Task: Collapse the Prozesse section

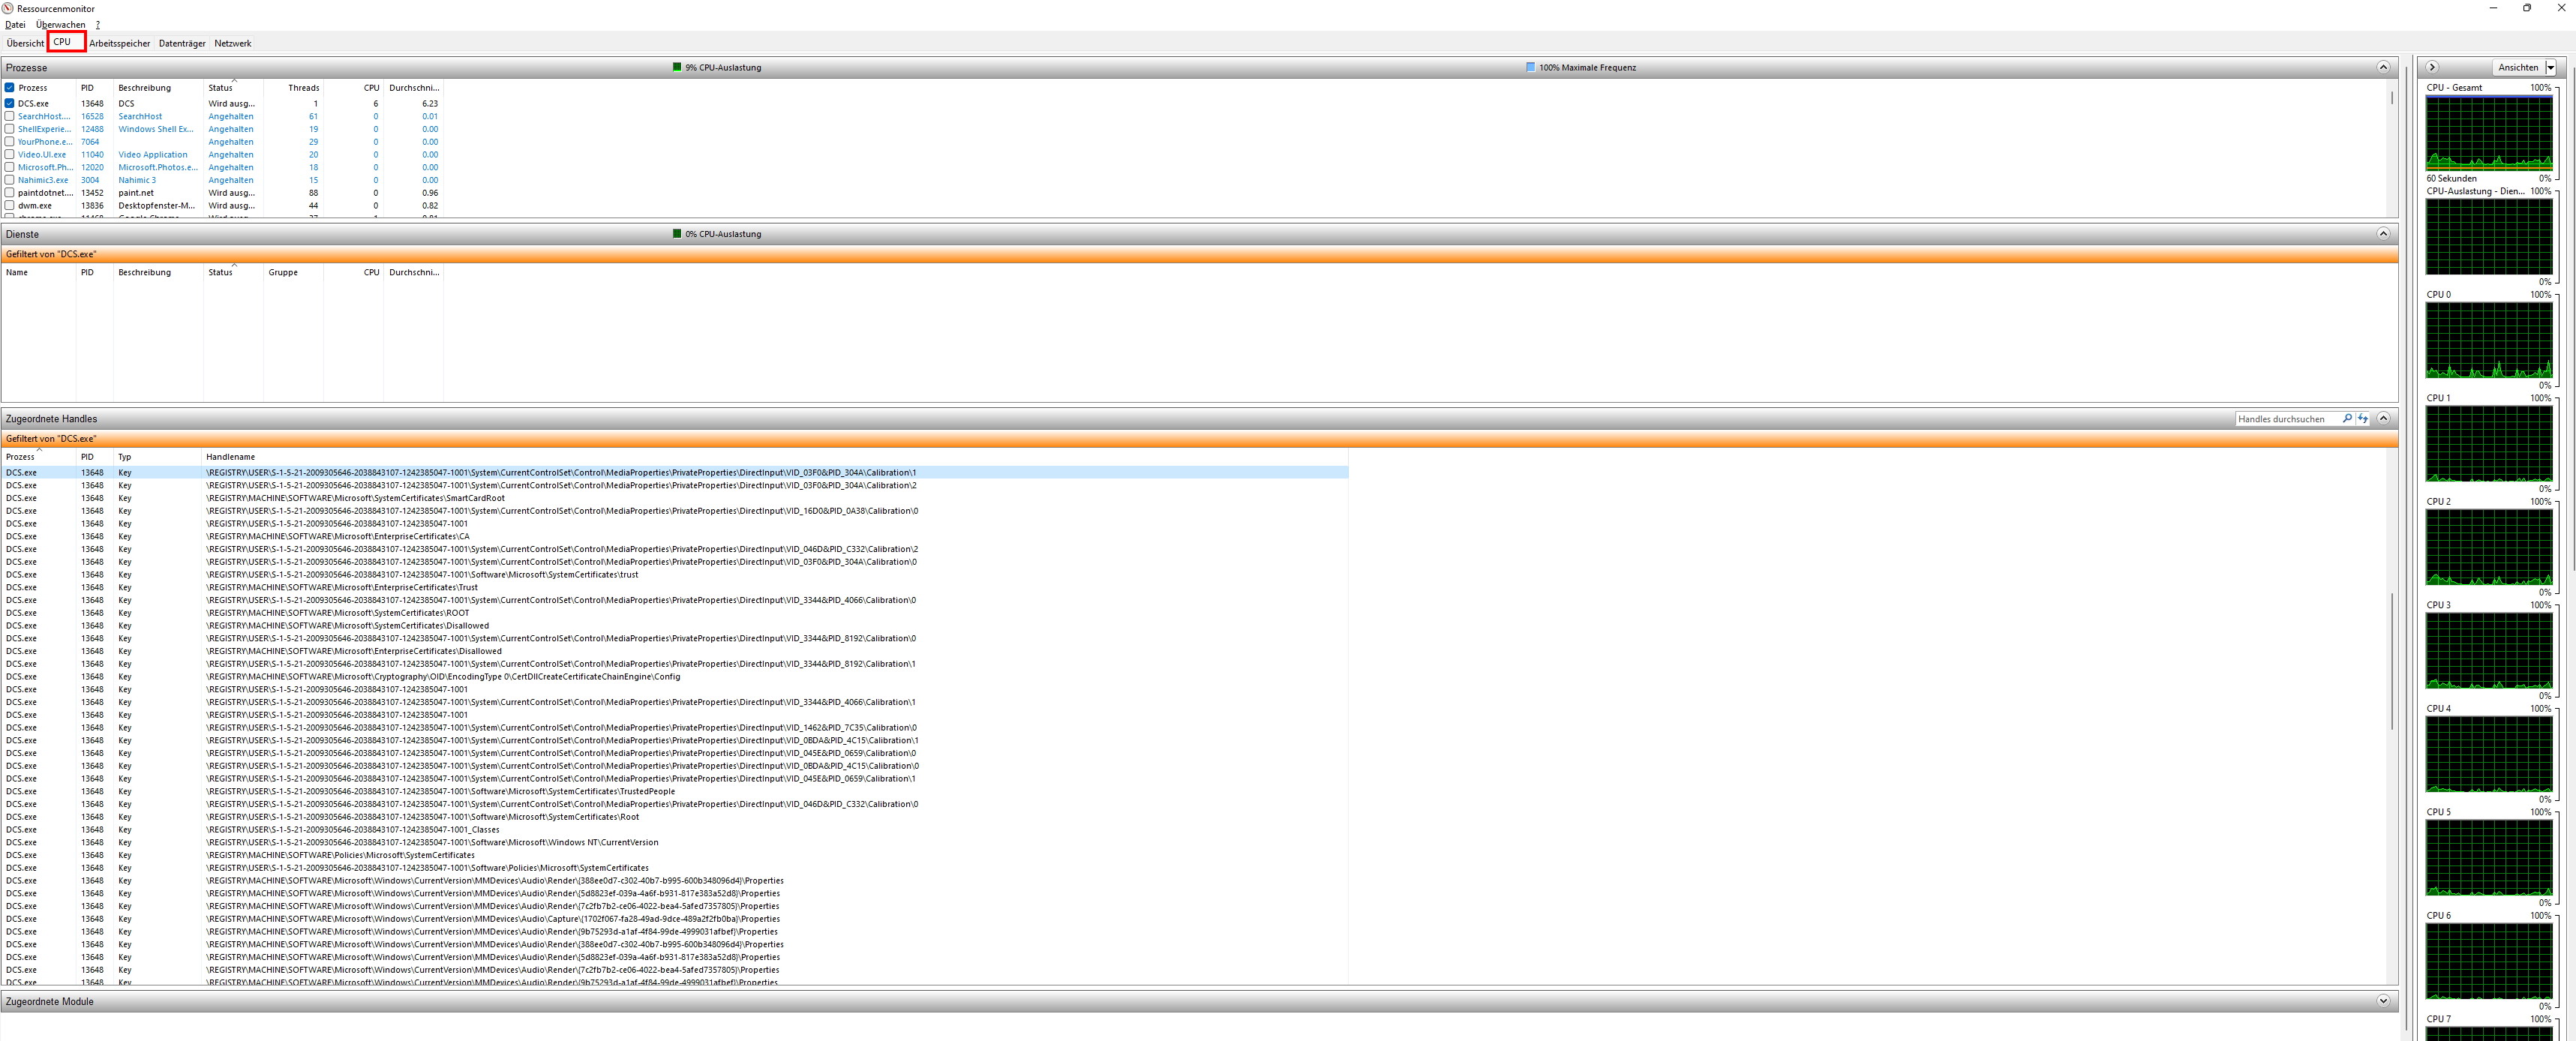Action: click(x=2383, y=67)
